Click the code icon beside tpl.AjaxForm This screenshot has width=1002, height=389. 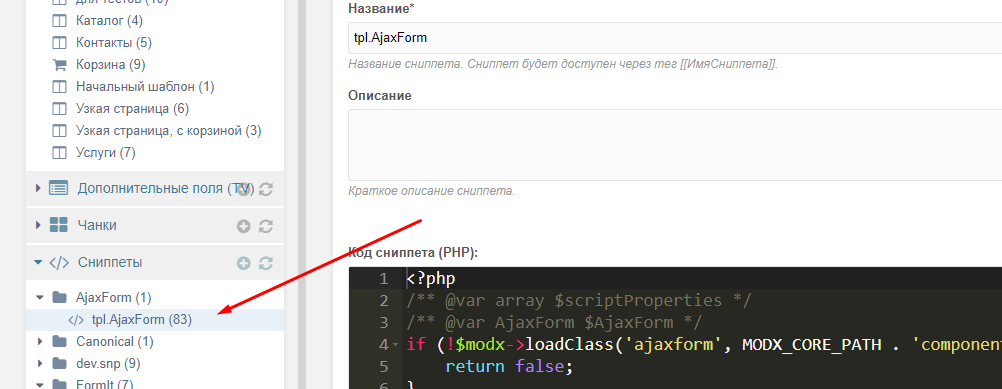click(75, 319)
